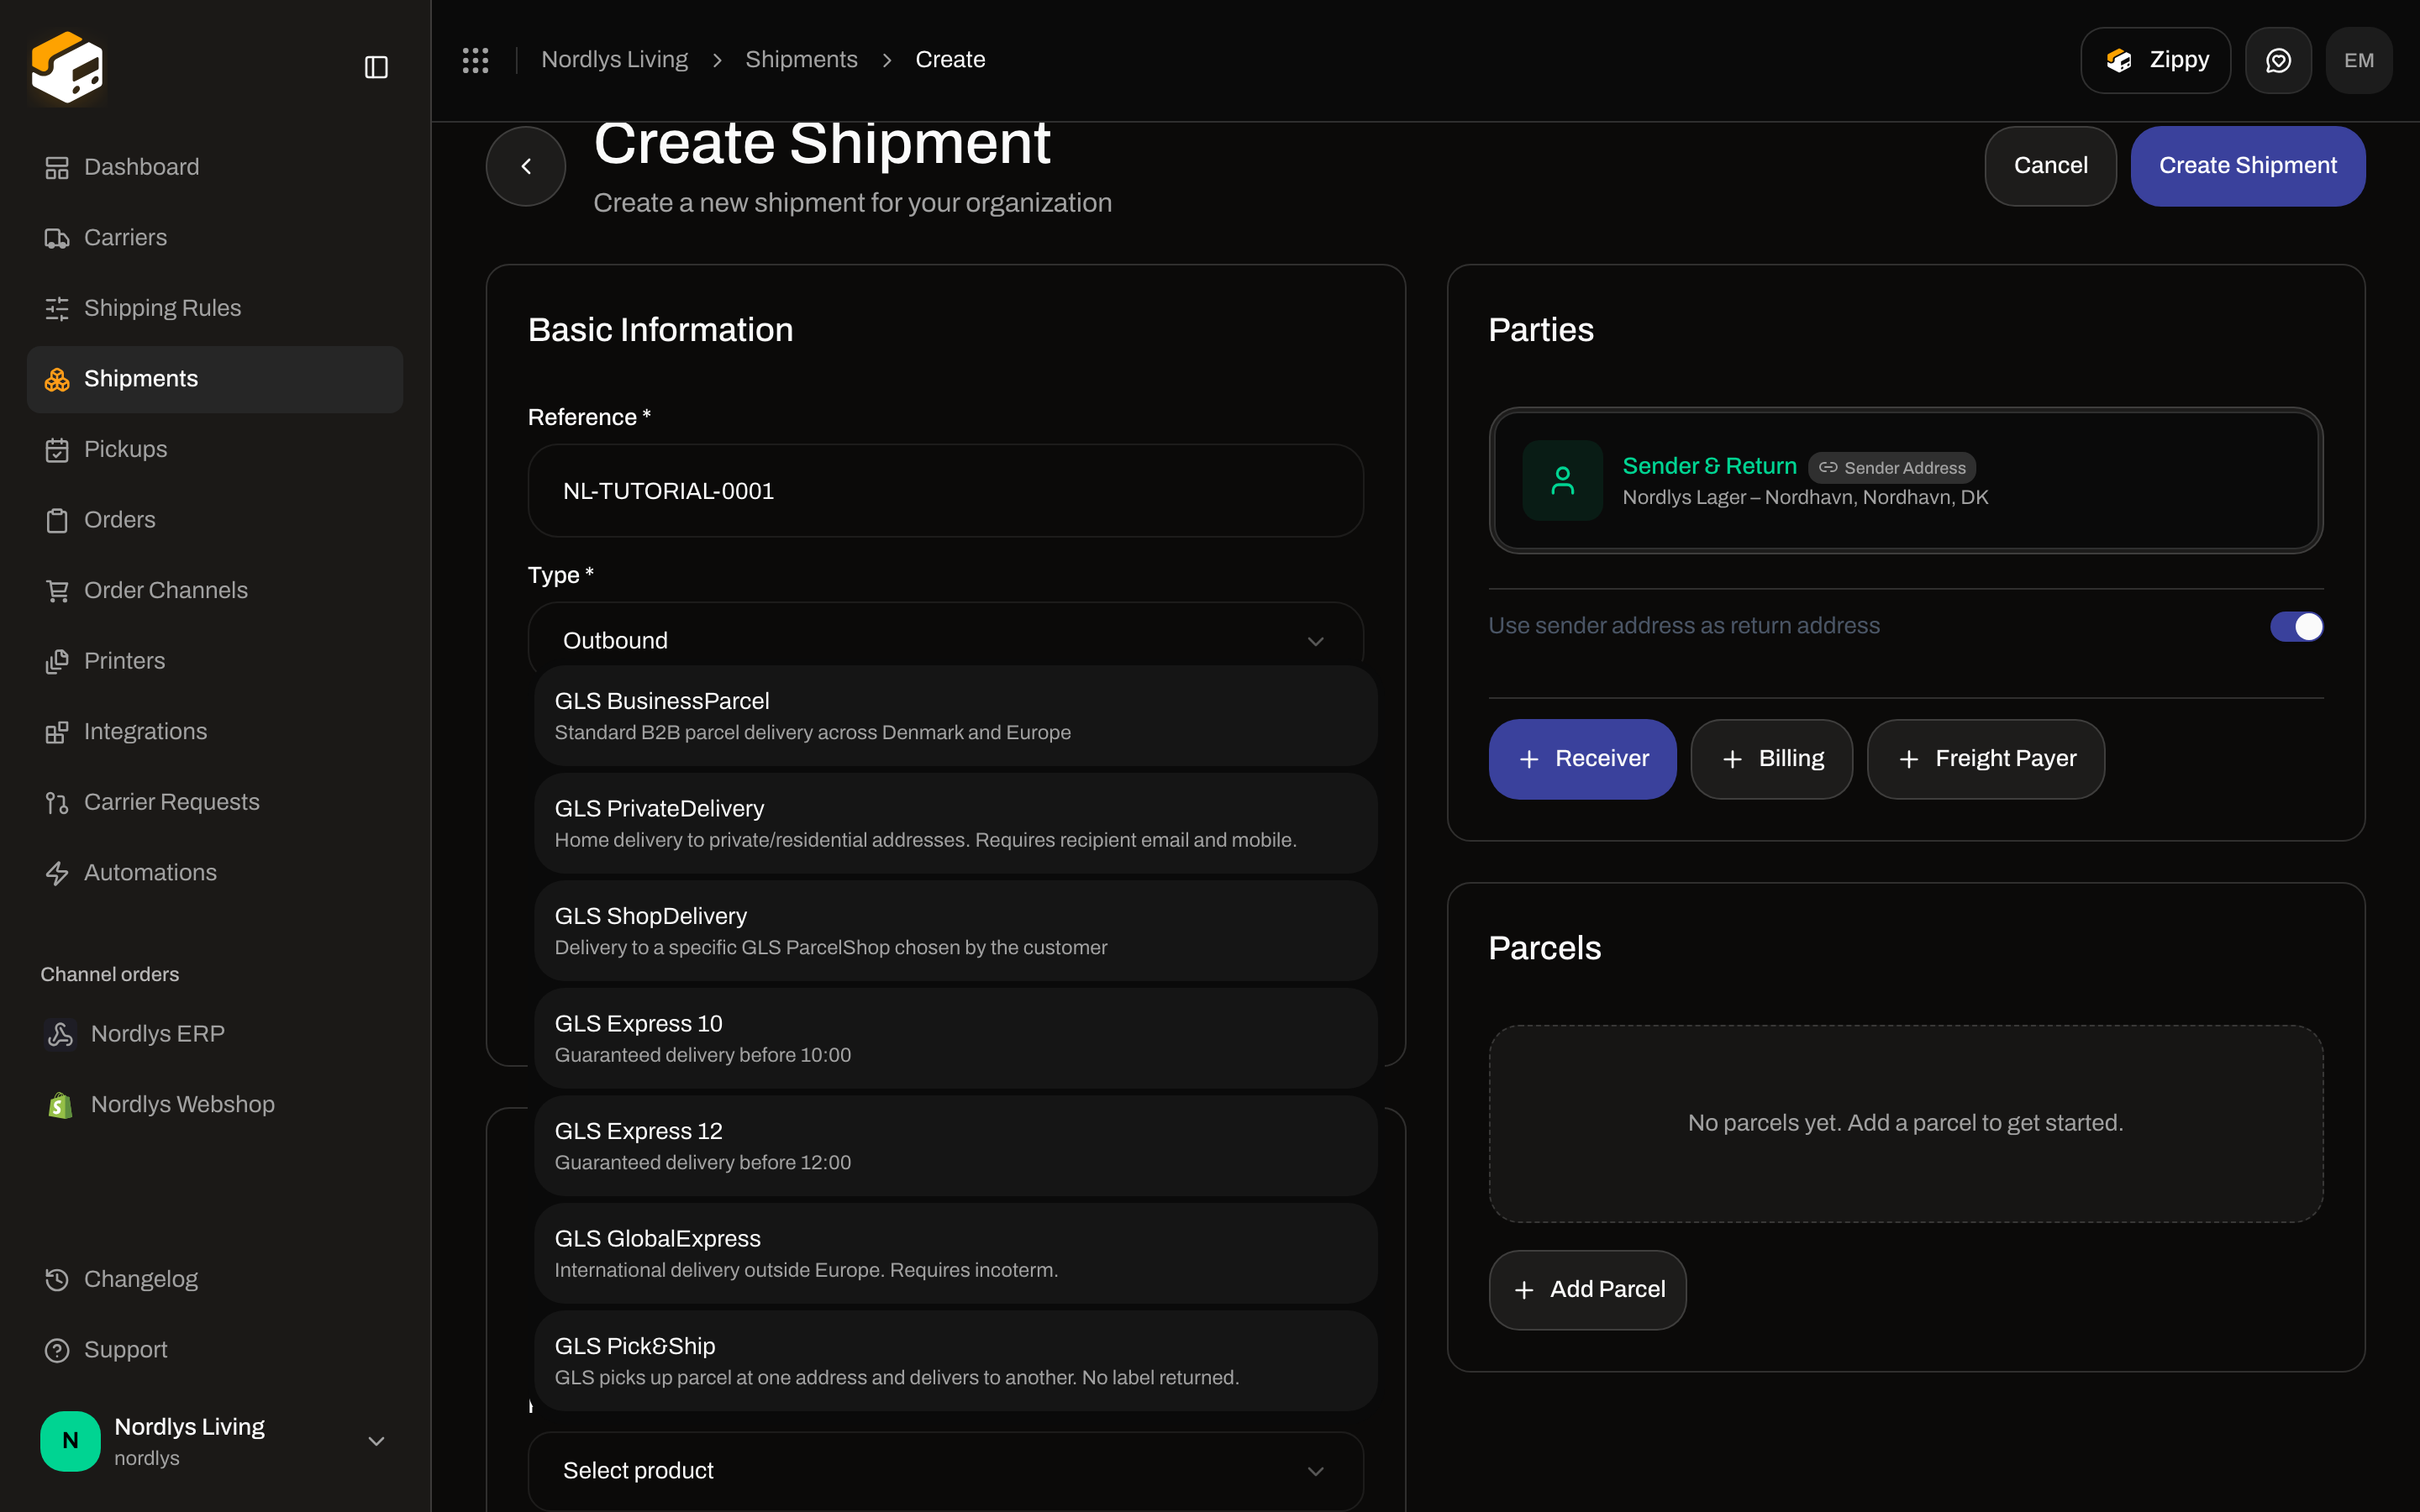The height and width of the screenshot is (1512, 2420).
Task: Click the Support help icon
Action: [57, 1350]
